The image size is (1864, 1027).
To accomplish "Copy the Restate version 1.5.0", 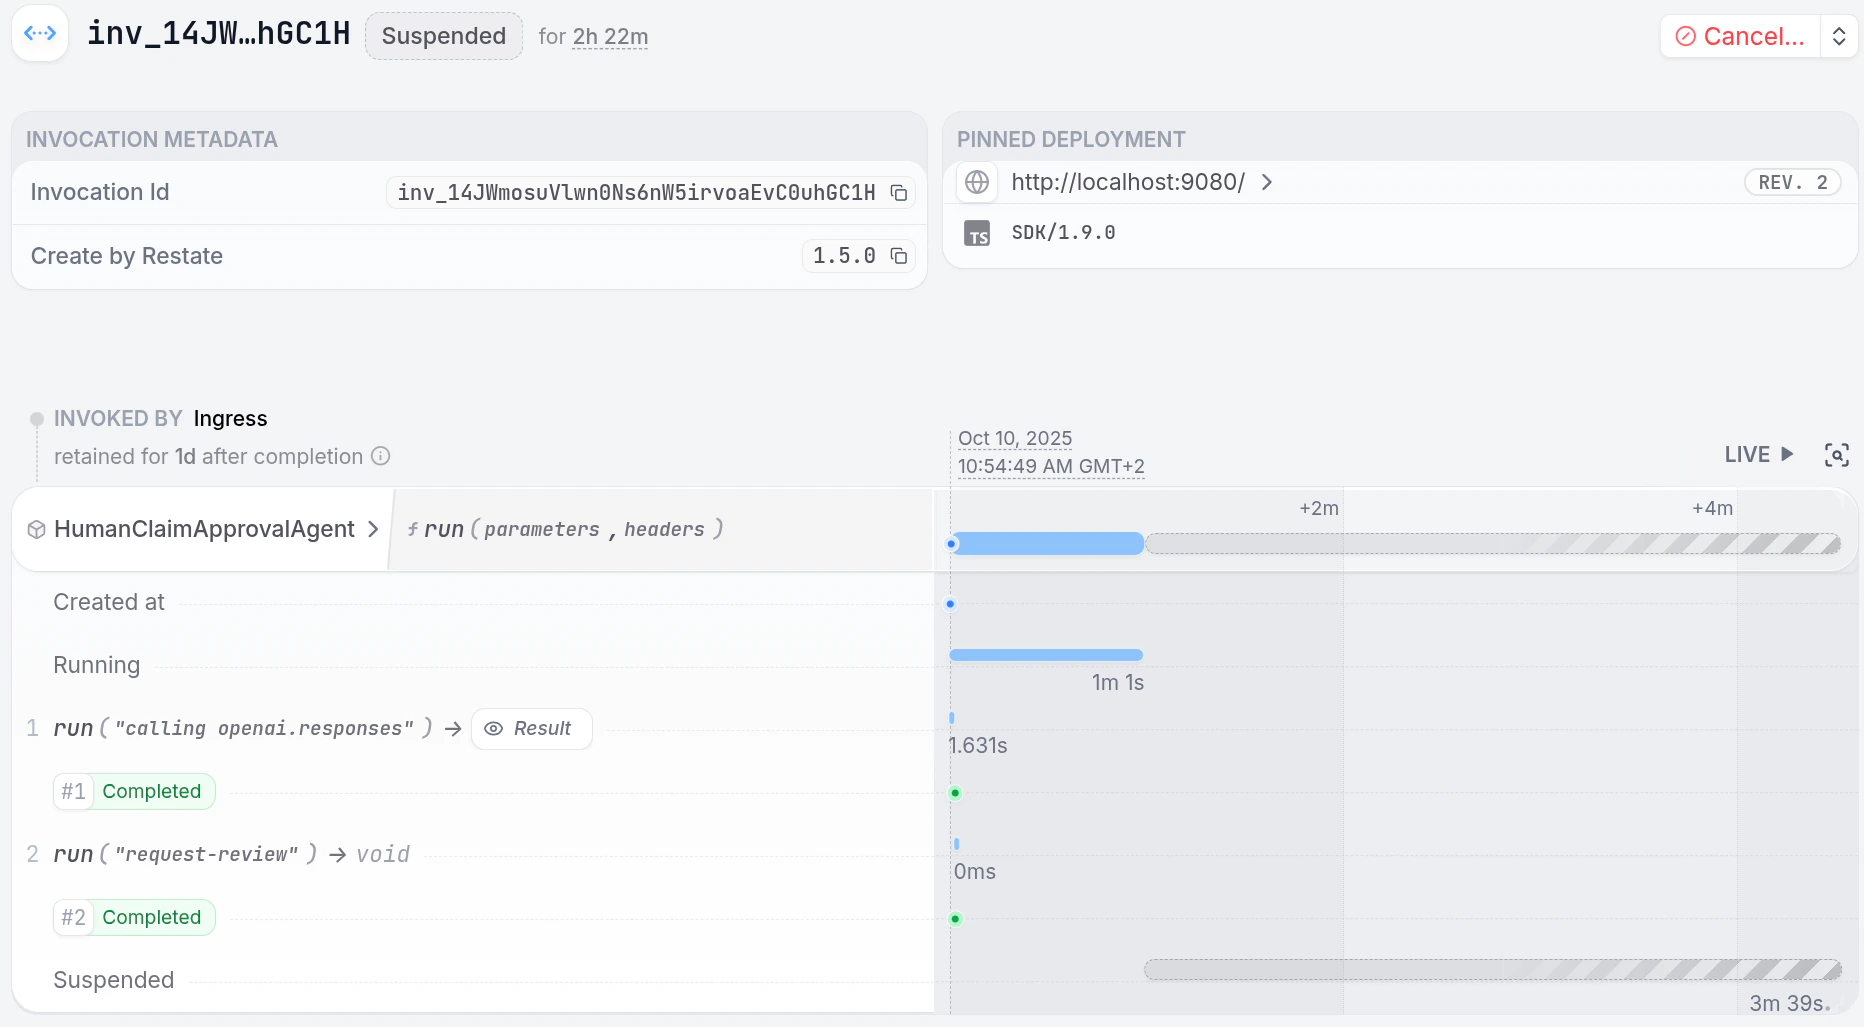I will 899,257.
